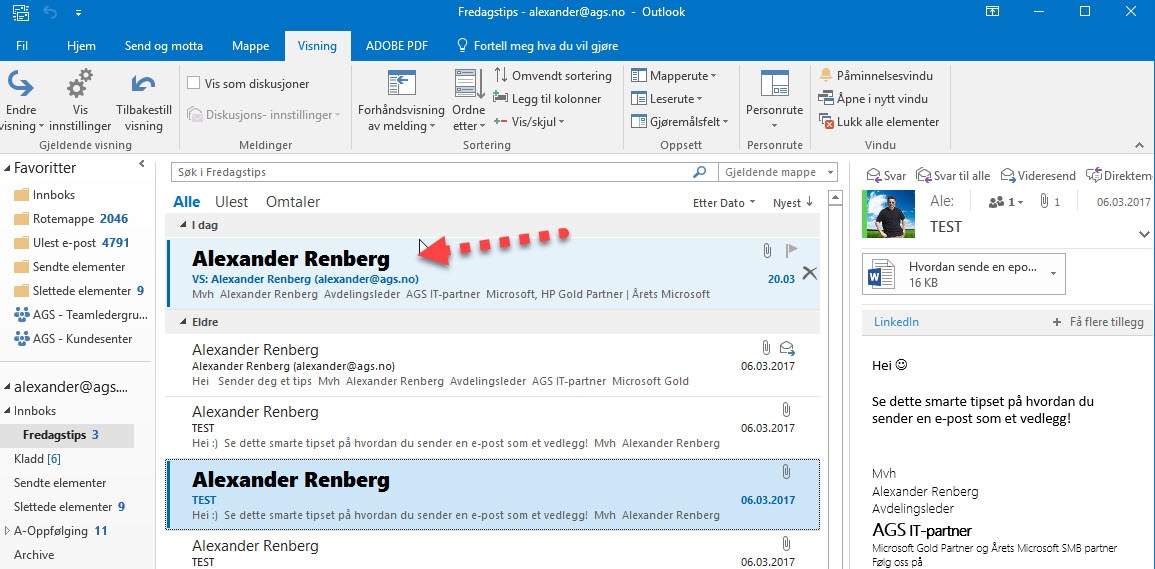Image resolution: width=1155 pixels, height=569 pixels.
Task: Expand the A-Oppfølging folder
Action: tap(8, 530)
